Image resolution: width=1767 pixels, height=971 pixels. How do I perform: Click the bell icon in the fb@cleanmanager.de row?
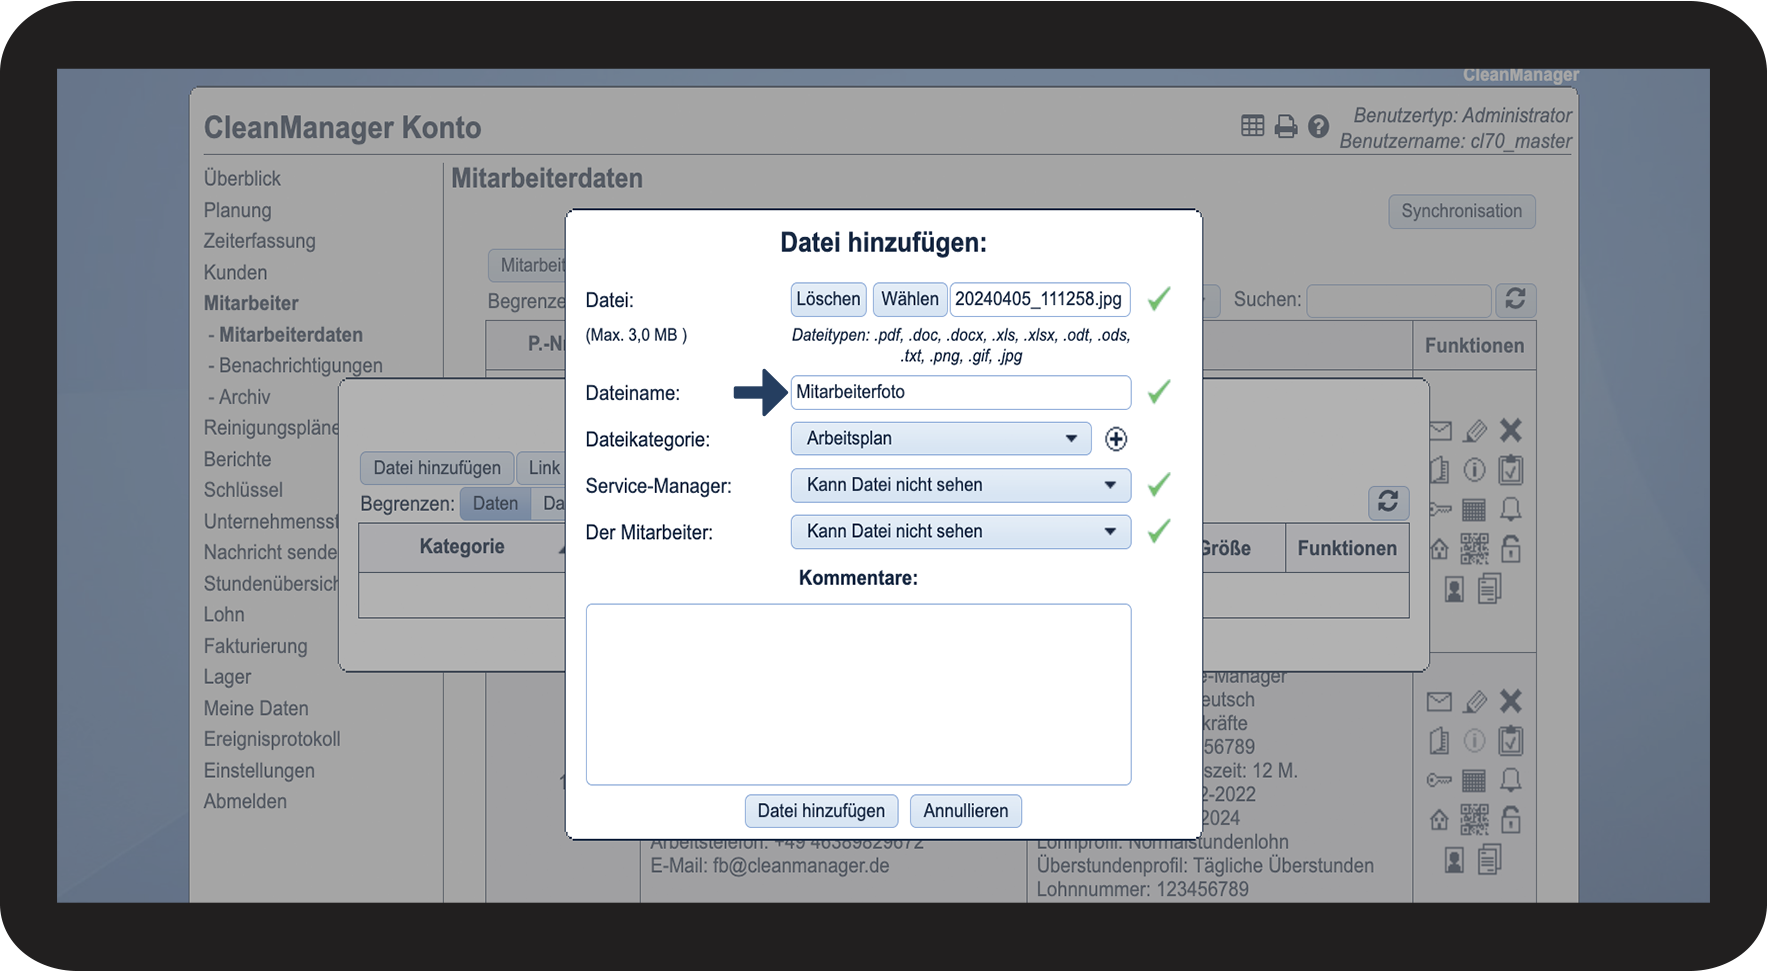click(x=1511, y=780)
